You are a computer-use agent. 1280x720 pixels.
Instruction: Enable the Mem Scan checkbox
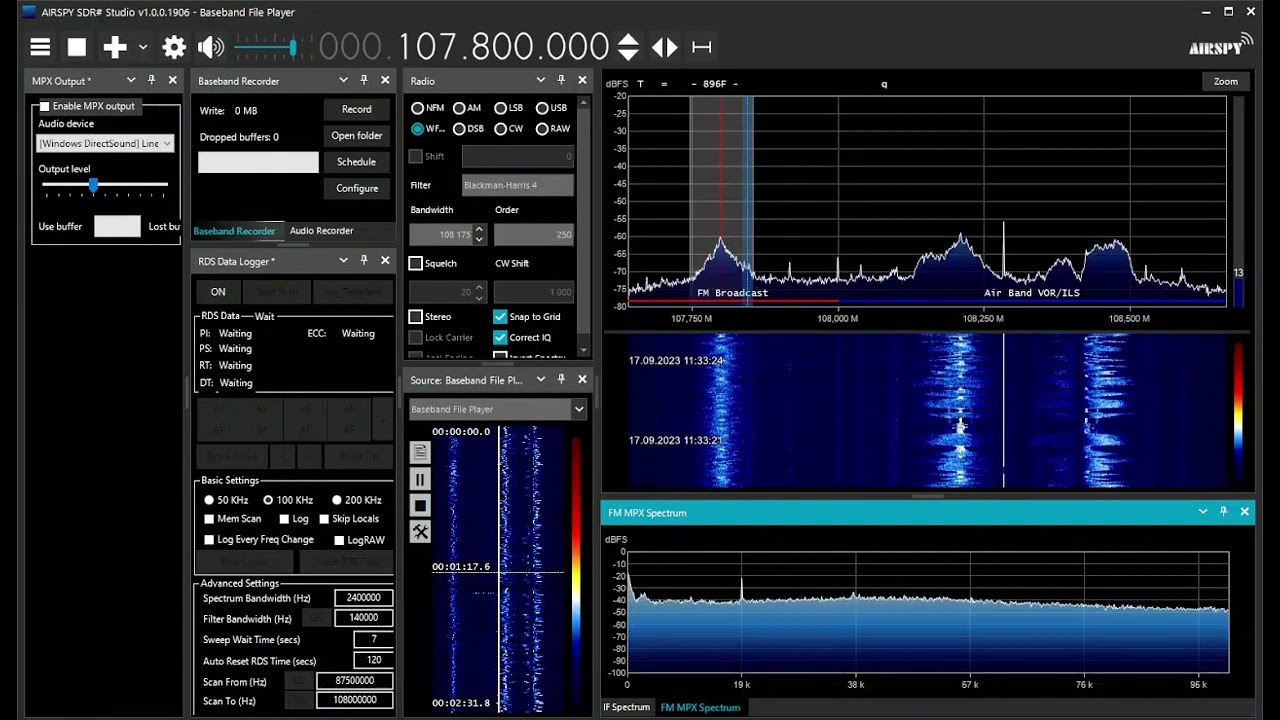(x=209, y=519)
